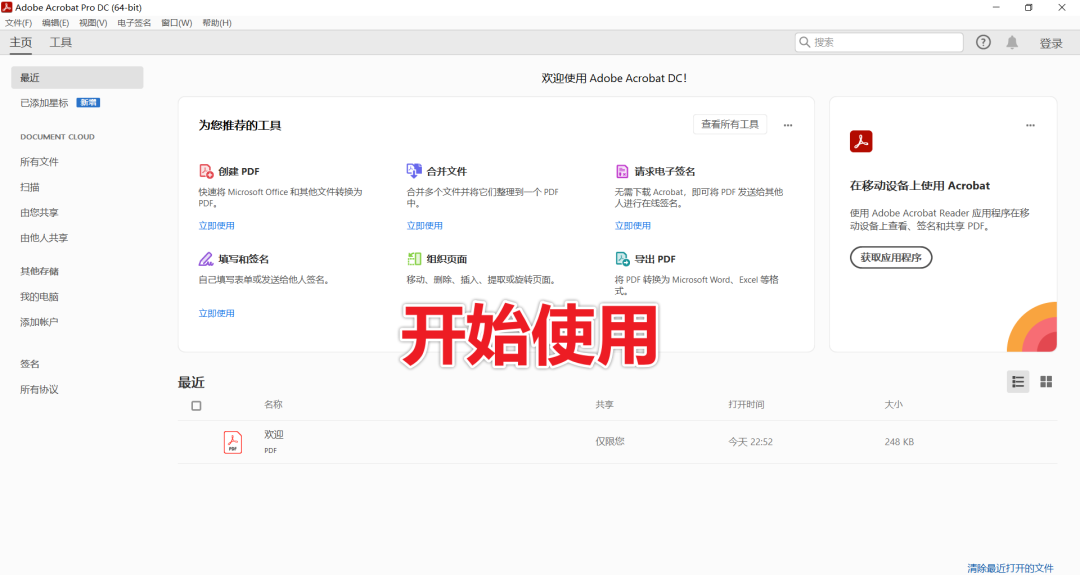The height and width of the screenshot is (575, 1080).
Task: Click the 创建 PDF heading
Action: tap(239, 171)
